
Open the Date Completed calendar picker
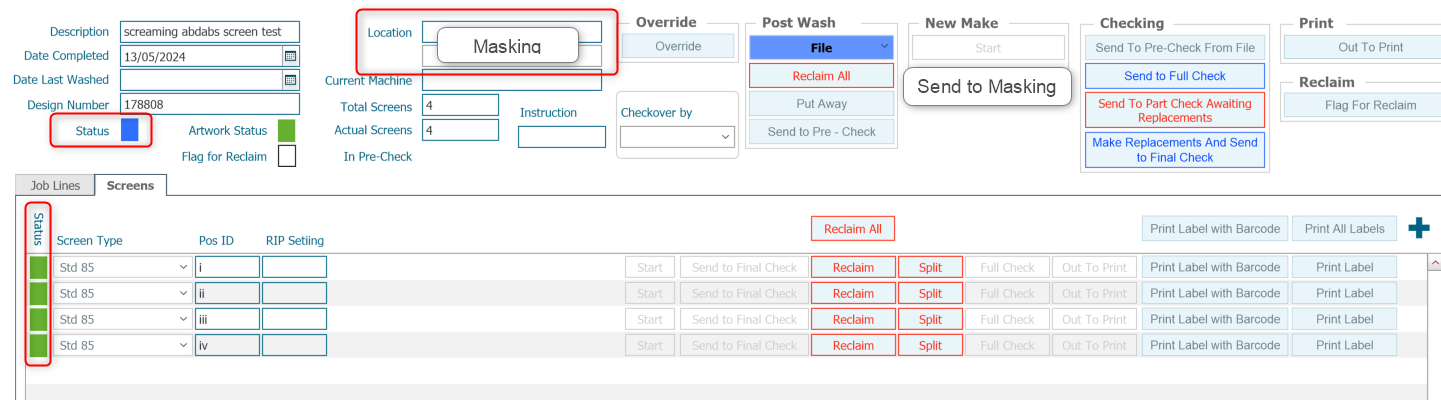[x=290, y=56]
